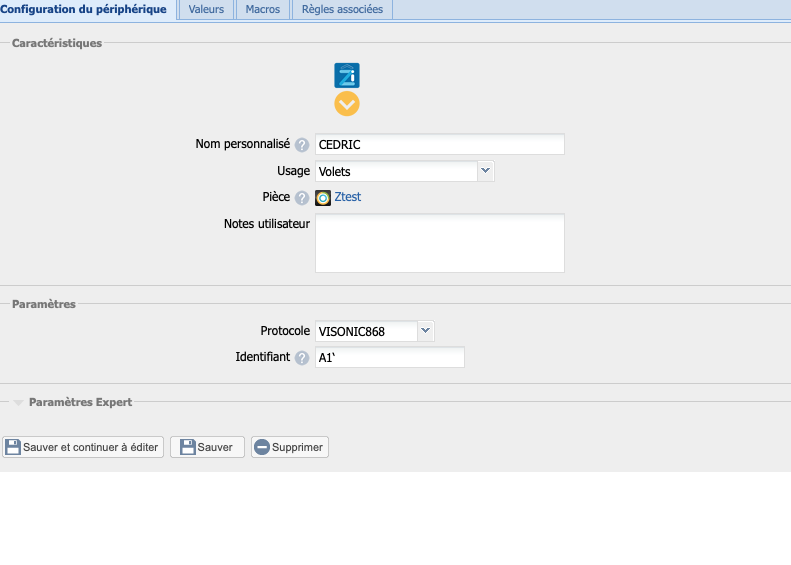Expand the Paramètres Expert section
791x565 pixels.
tap(80, 402)
